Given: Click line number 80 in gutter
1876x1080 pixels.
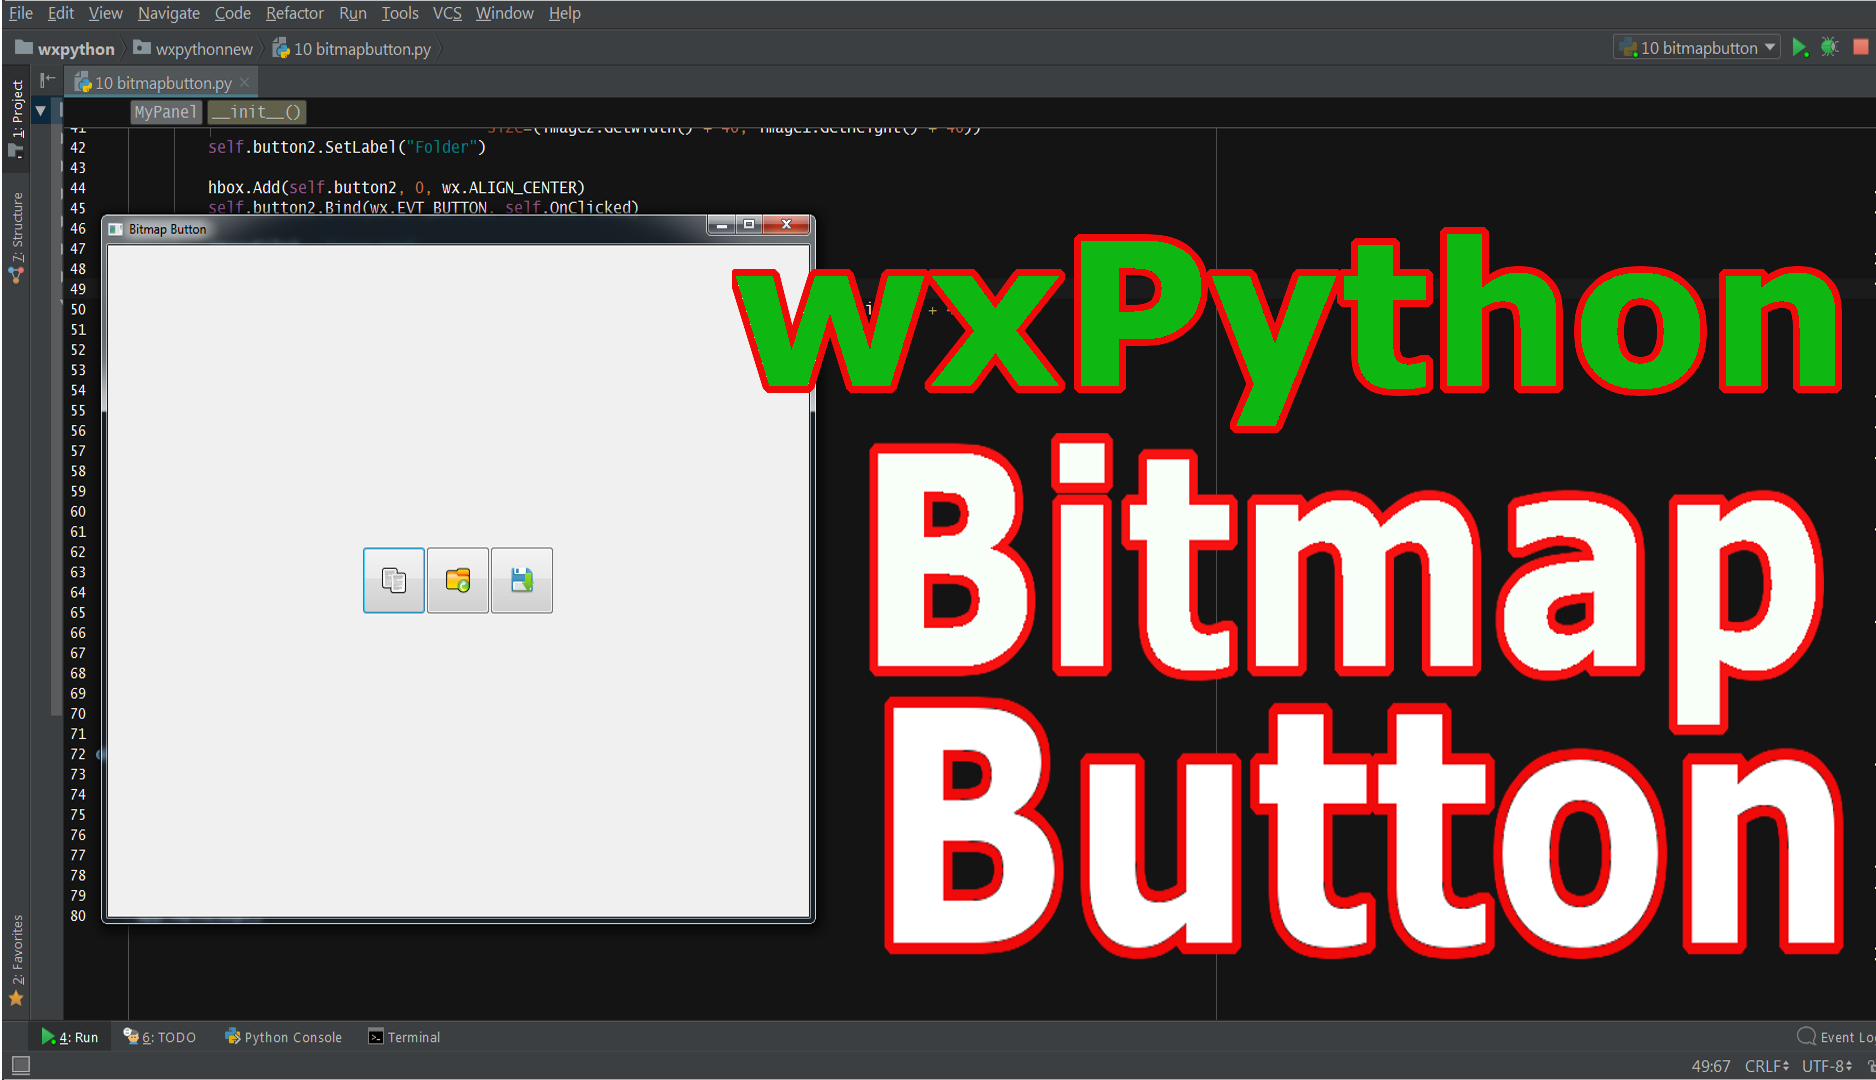Looking at the screenshot, I should [x=78, y=916].
